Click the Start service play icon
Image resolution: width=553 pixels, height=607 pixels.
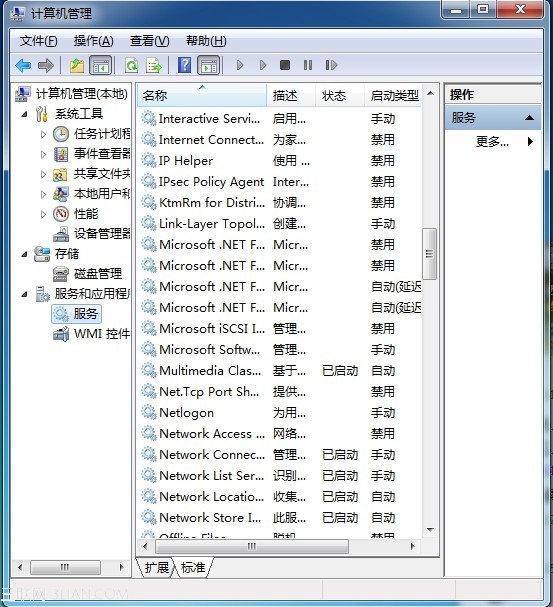tap(240, 65)
